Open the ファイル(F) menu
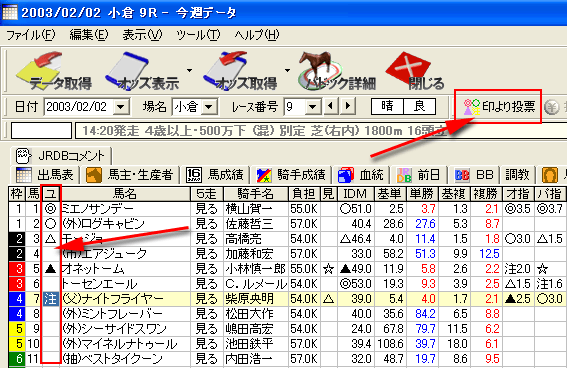The width and height of the screenshot is (567, 368). click(x=31, y=35)
